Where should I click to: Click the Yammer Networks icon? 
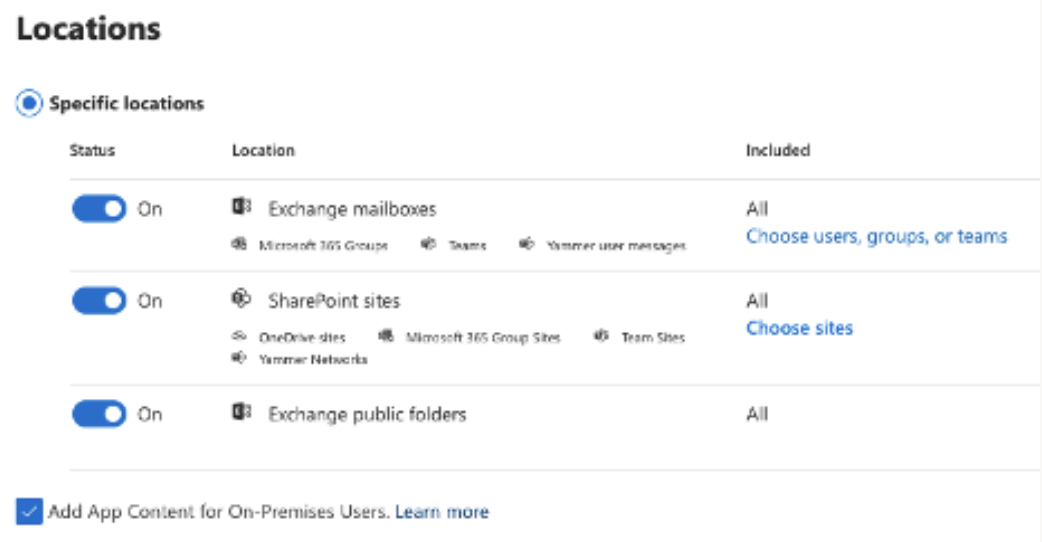click(x=239, y=358)
